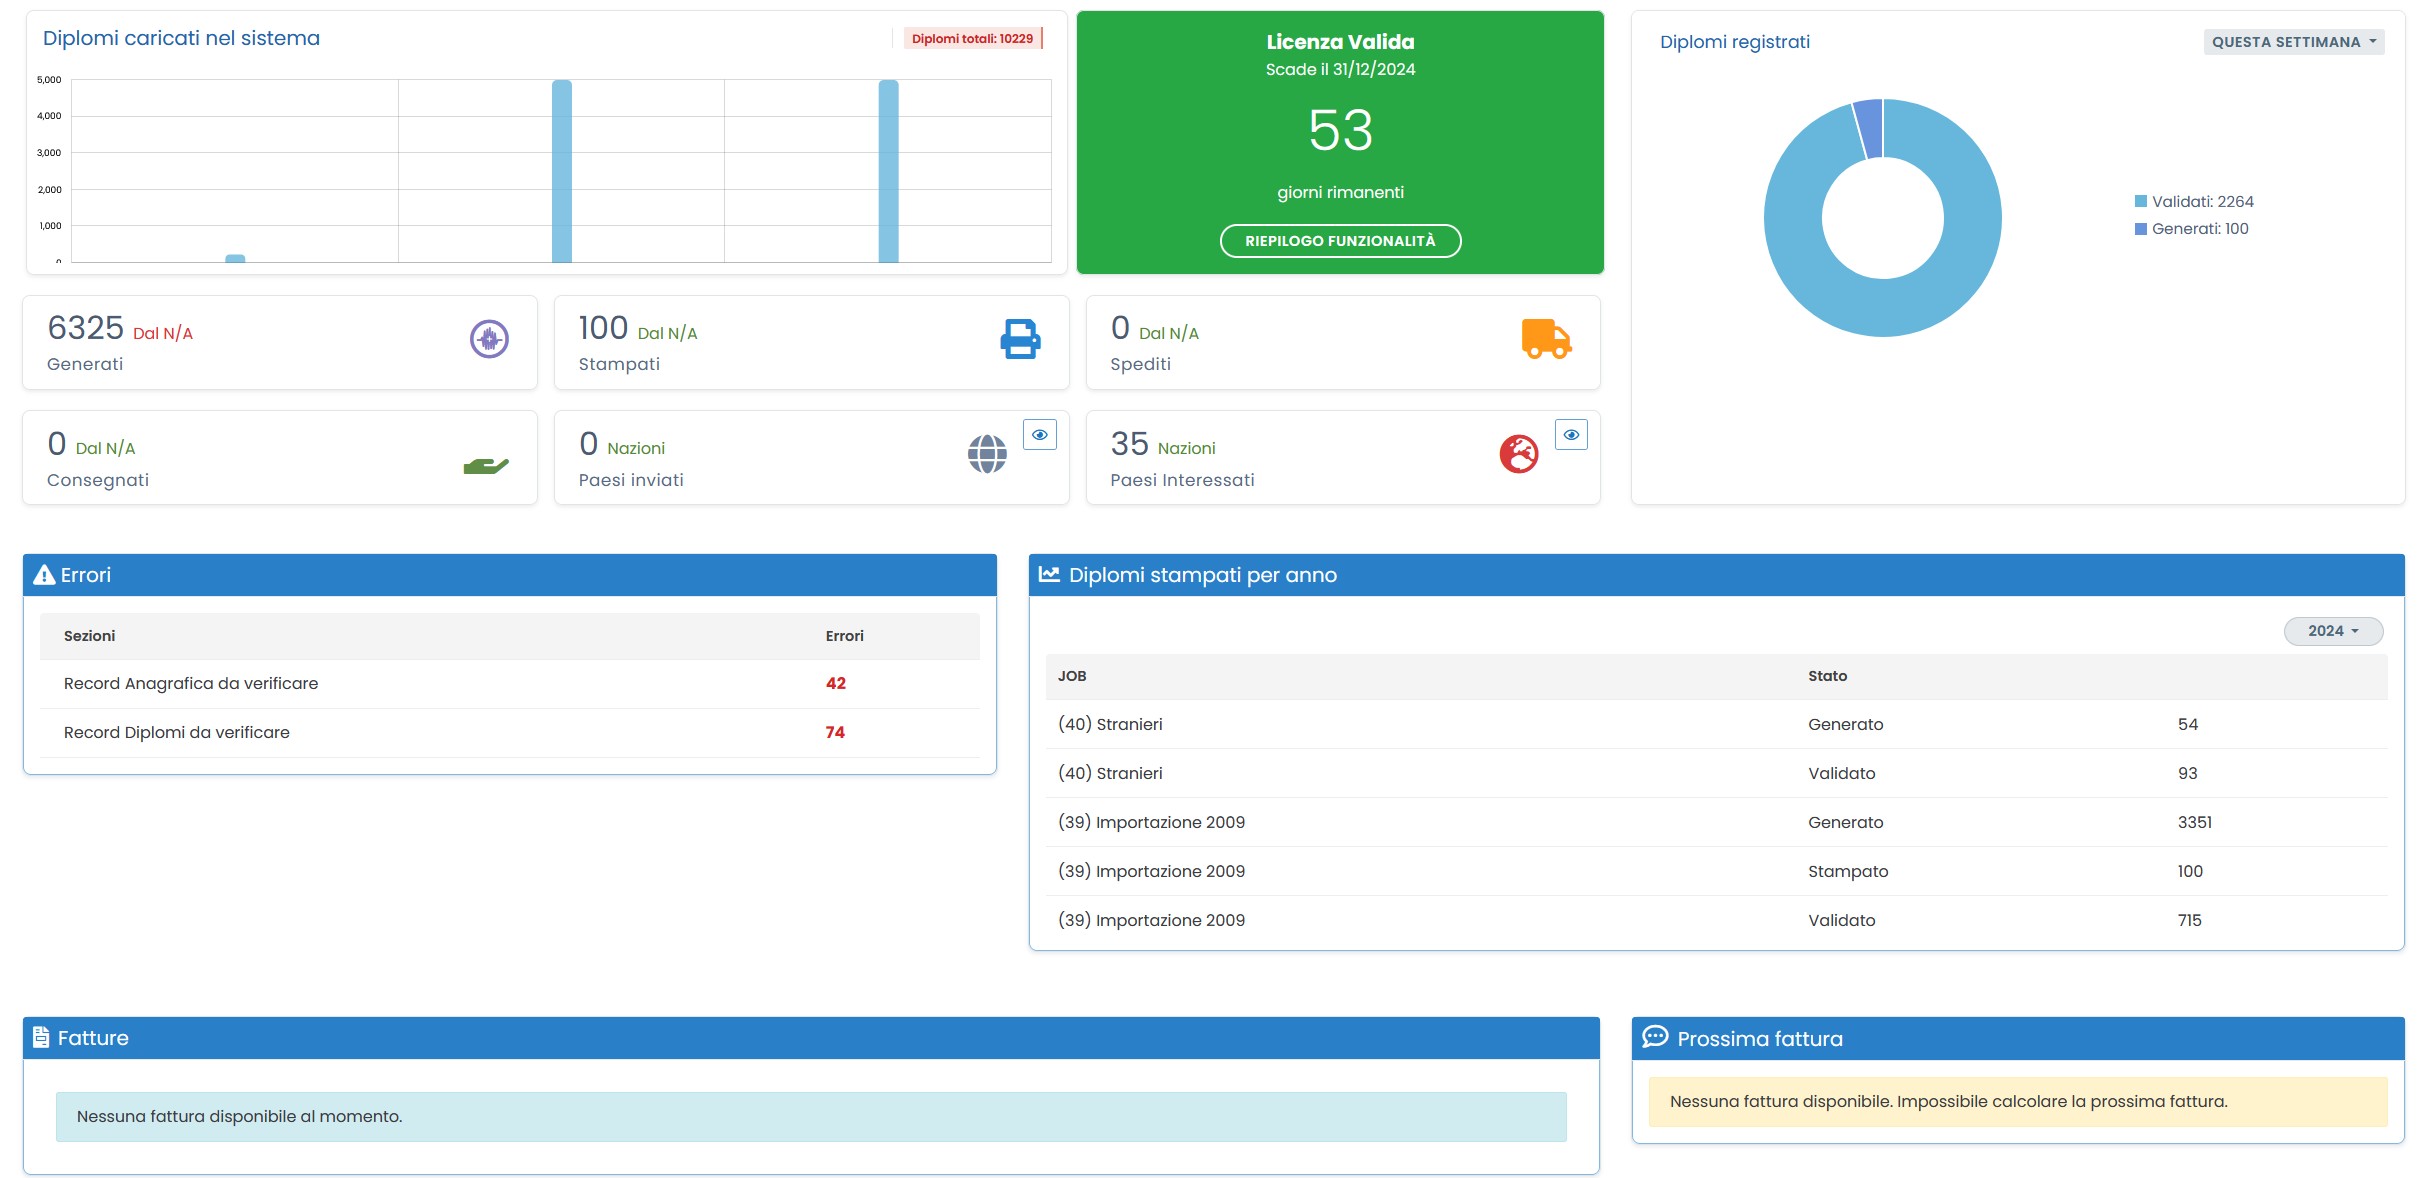Click the red globe Paesi Interessati icon
The image size is (2419, 1178).
click(x=1518, y=454)
